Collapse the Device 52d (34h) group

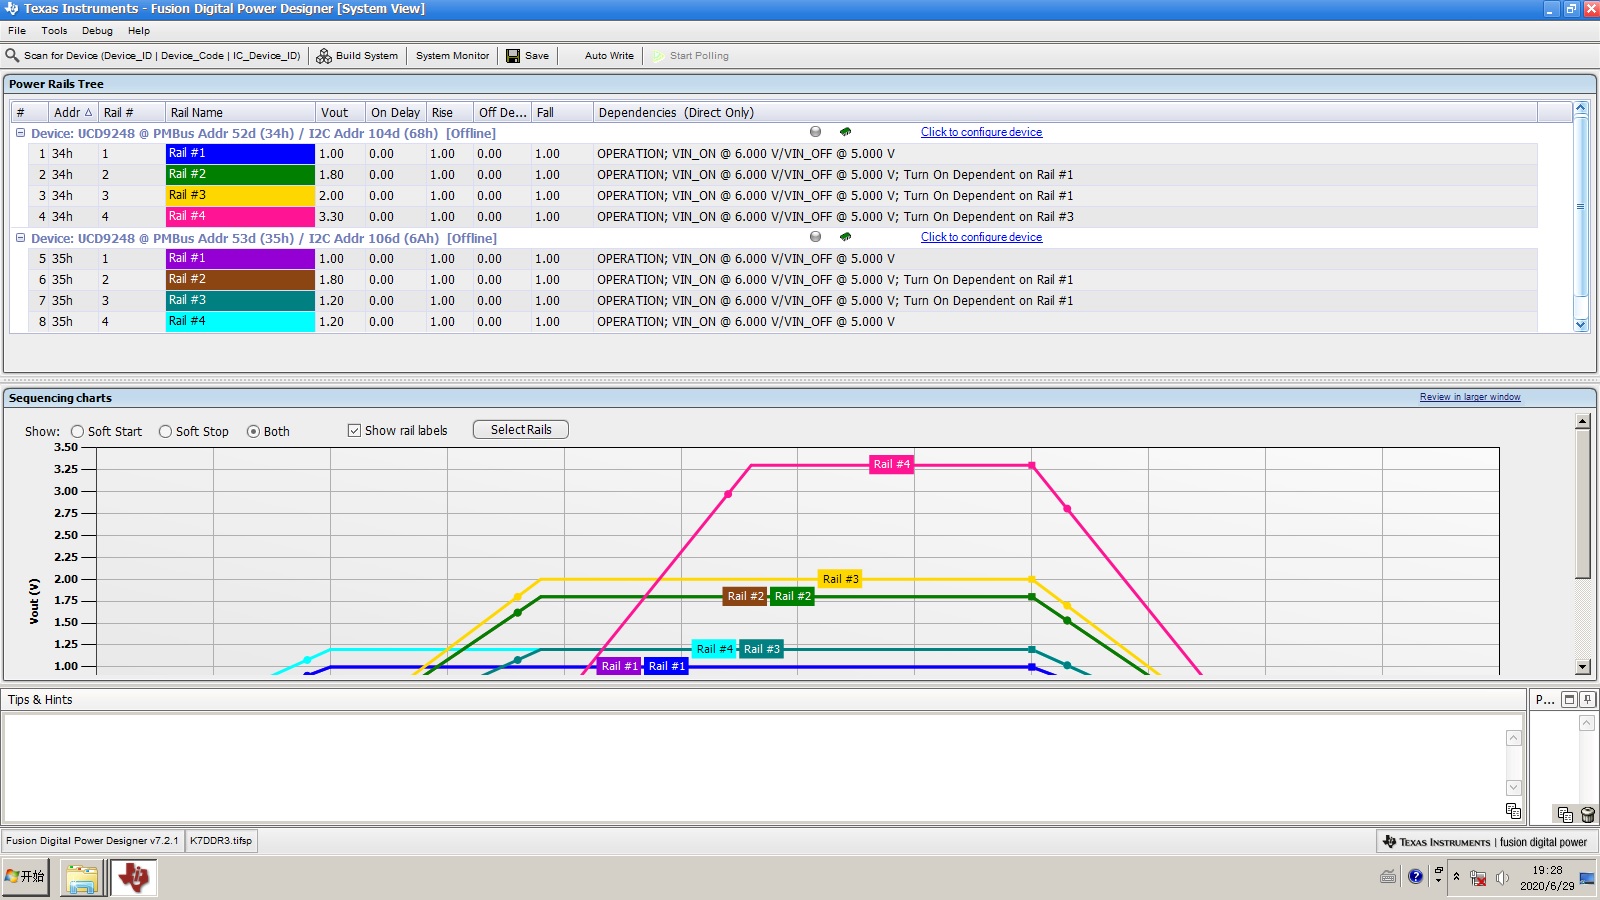pyautogui.click(x=20, y=132)
